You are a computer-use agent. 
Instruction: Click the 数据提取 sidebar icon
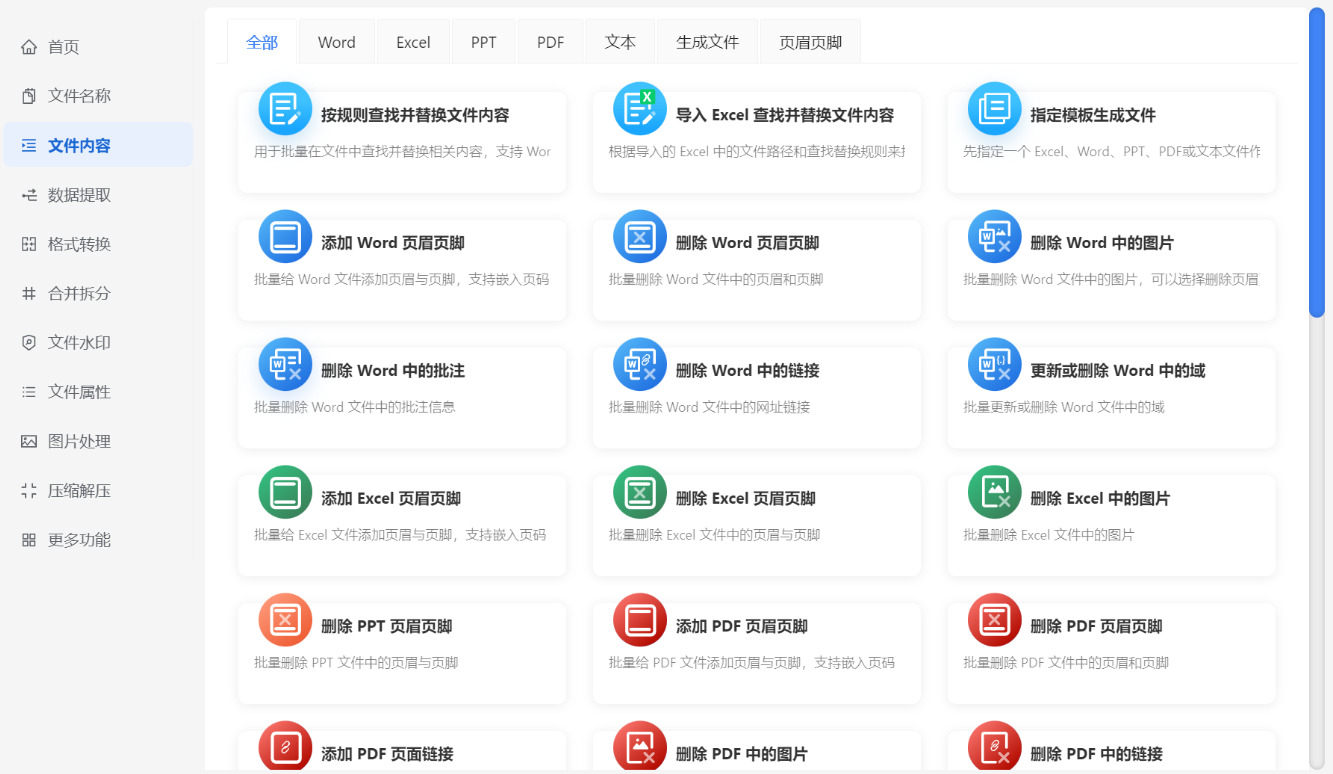point(29,195)
